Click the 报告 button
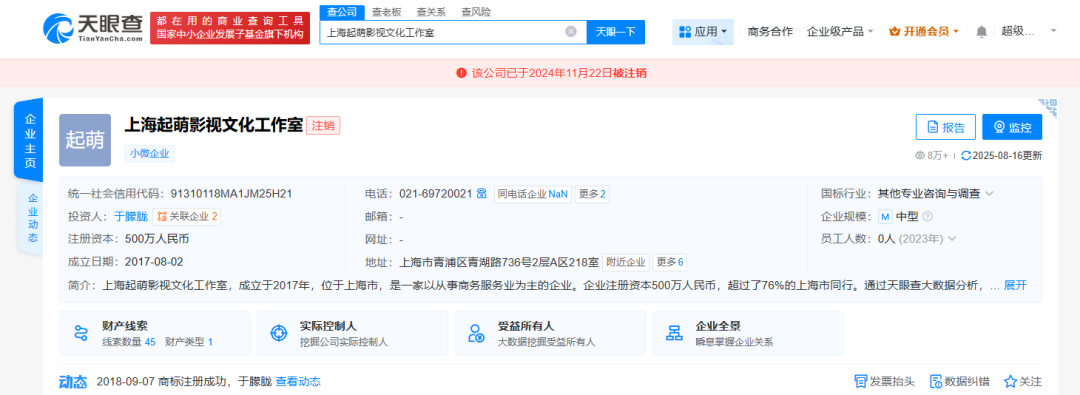 (946, 128)
